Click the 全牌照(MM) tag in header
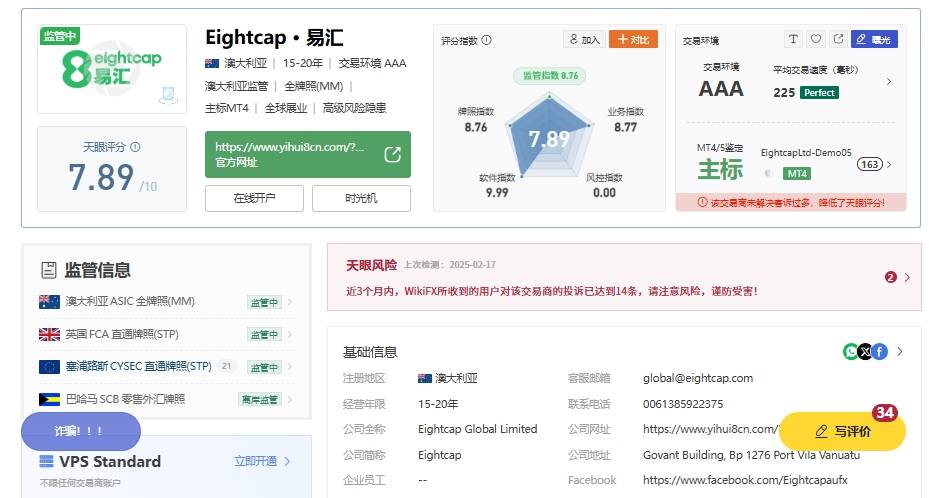 [313, 86]
